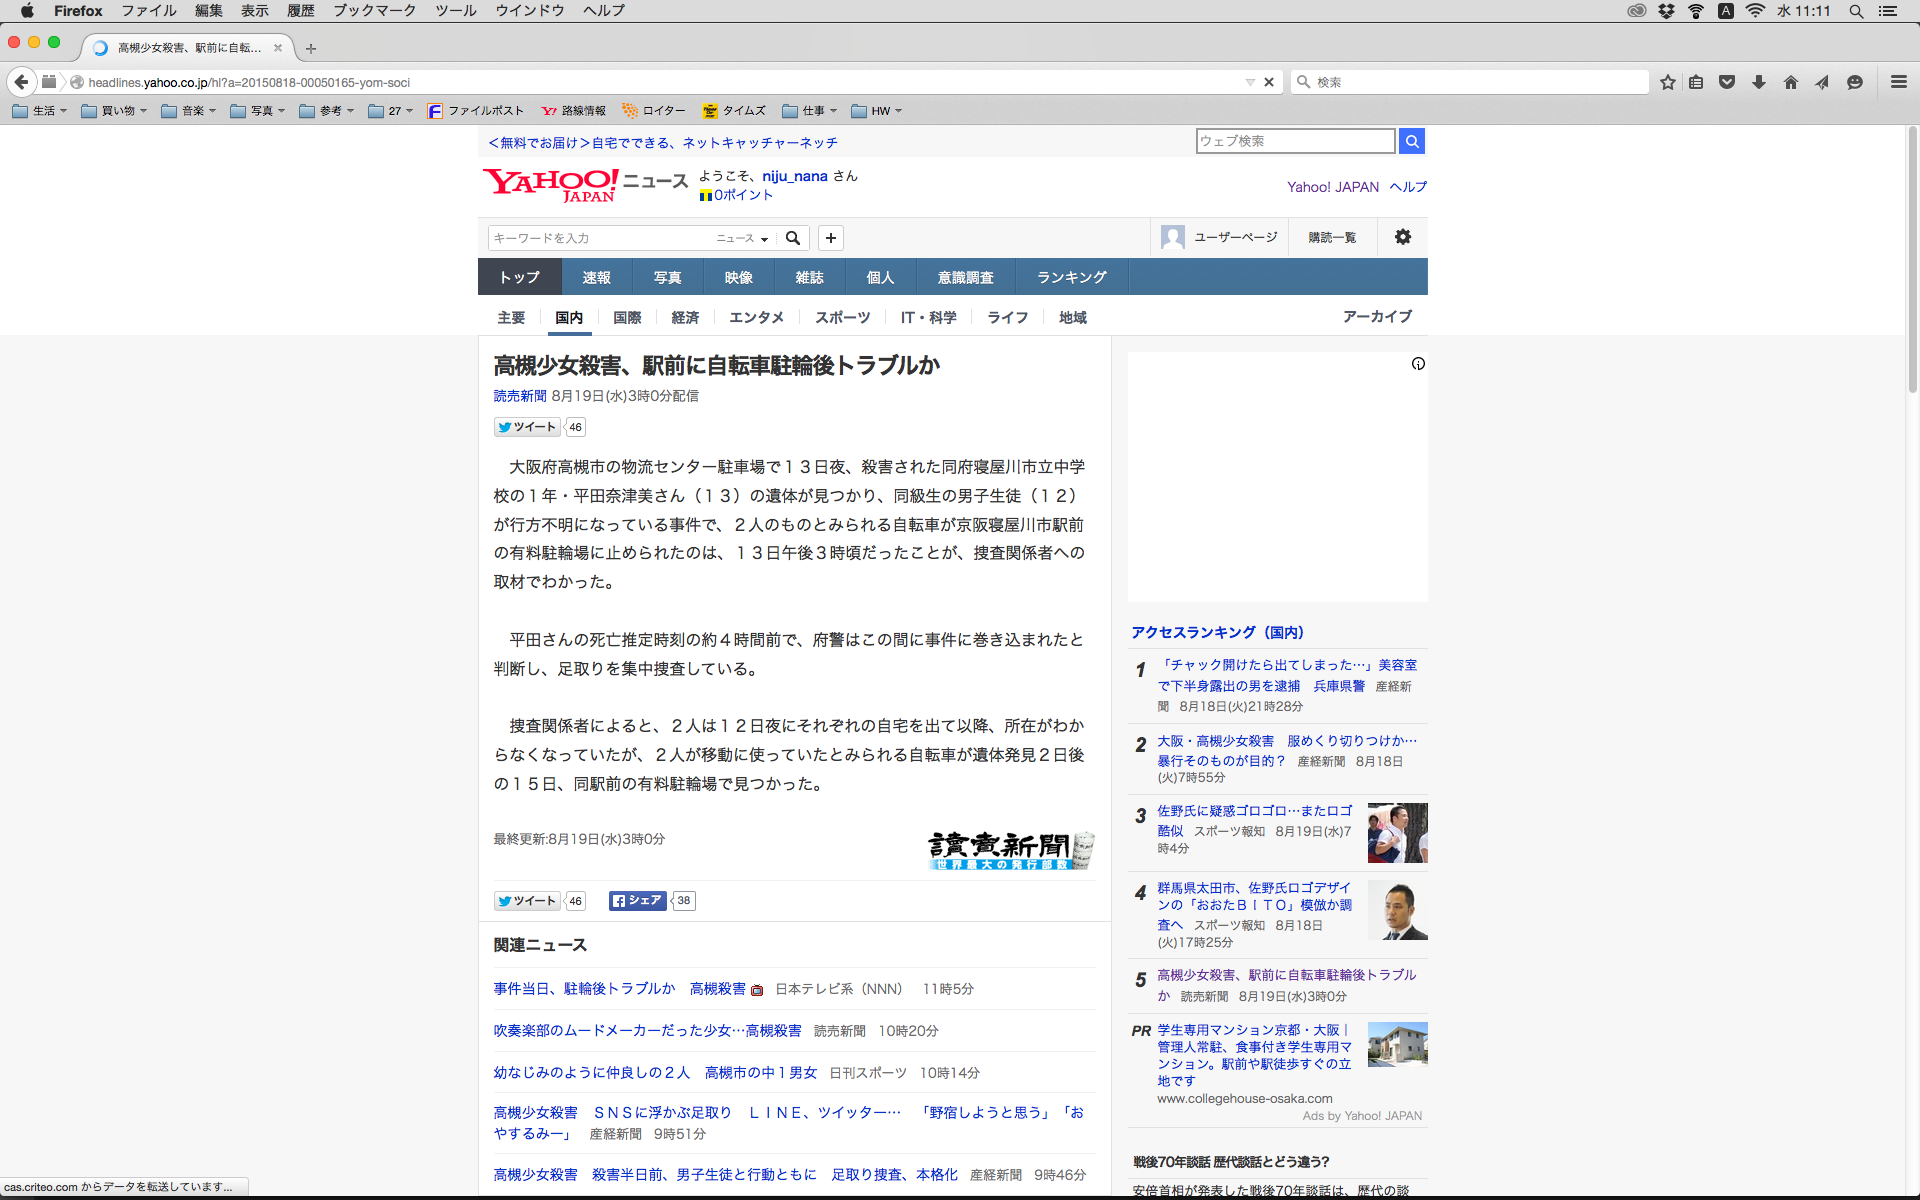Select the 経済 category tab

click(685, 317)
